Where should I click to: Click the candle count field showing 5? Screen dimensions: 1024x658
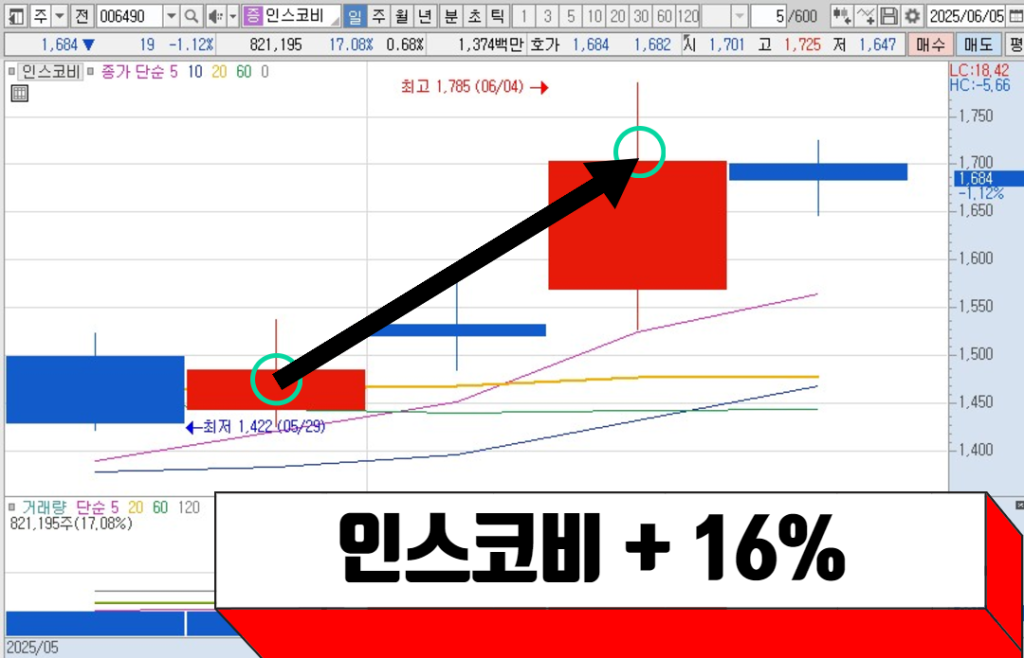pos(768,15)
